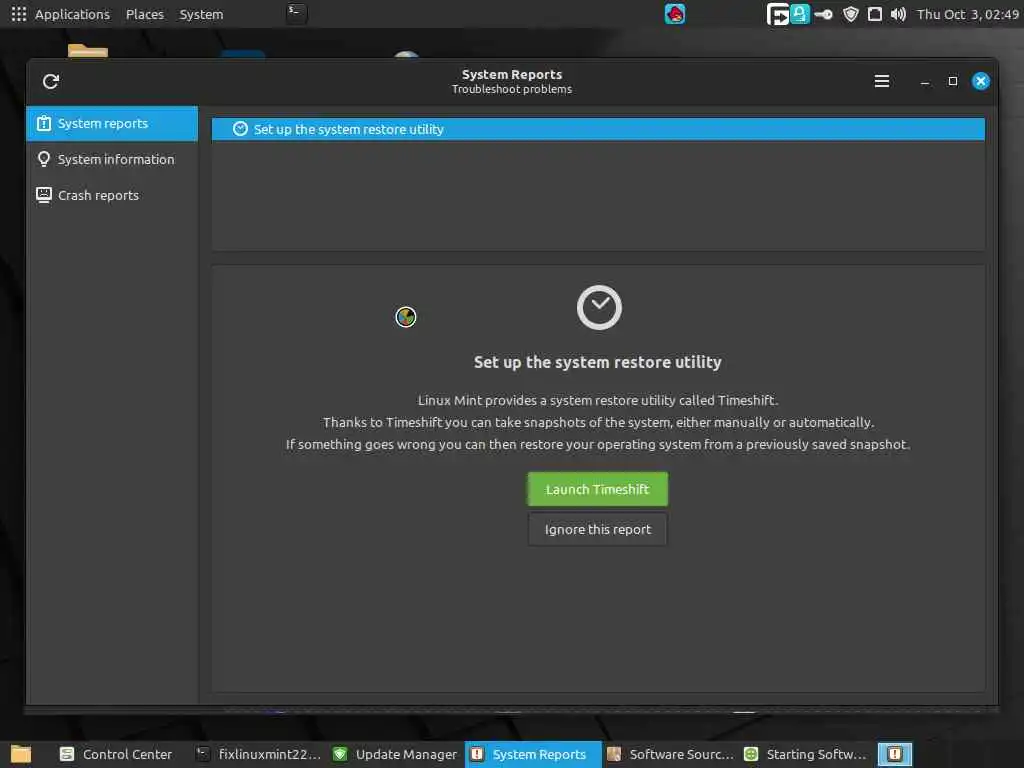
Task: Maximize the System Reports window
Action: tap(953, 81)
